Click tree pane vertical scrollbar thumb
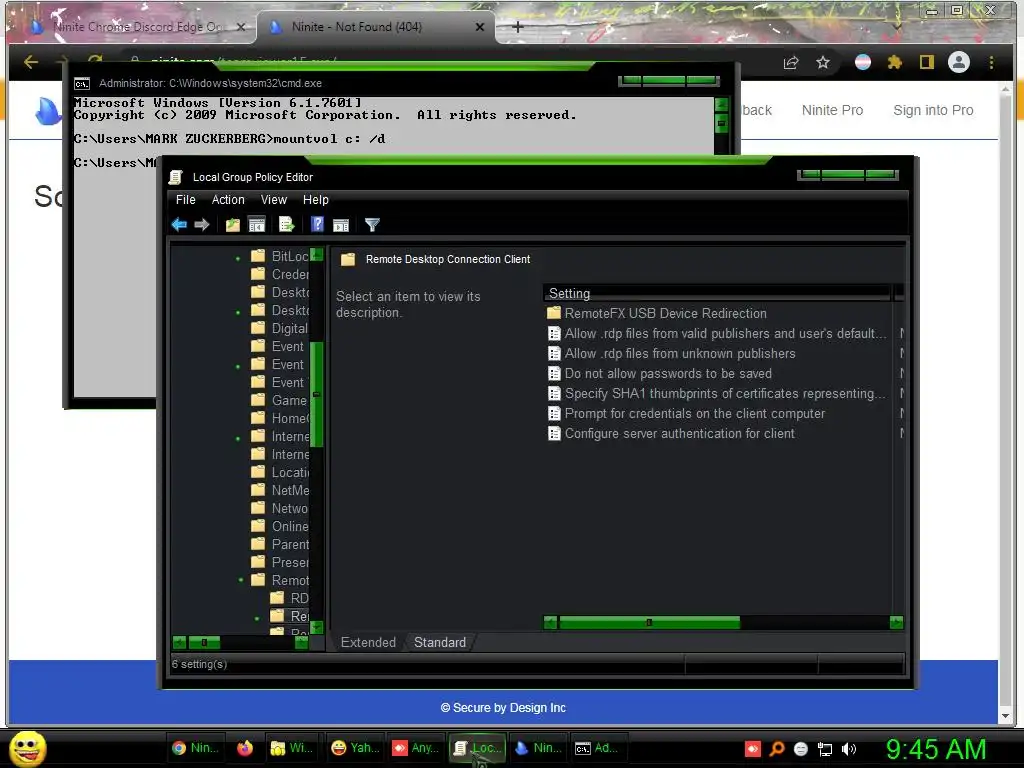Viewport: 1024px width, 768px height. pyautogui.click(x=317, y=394)
